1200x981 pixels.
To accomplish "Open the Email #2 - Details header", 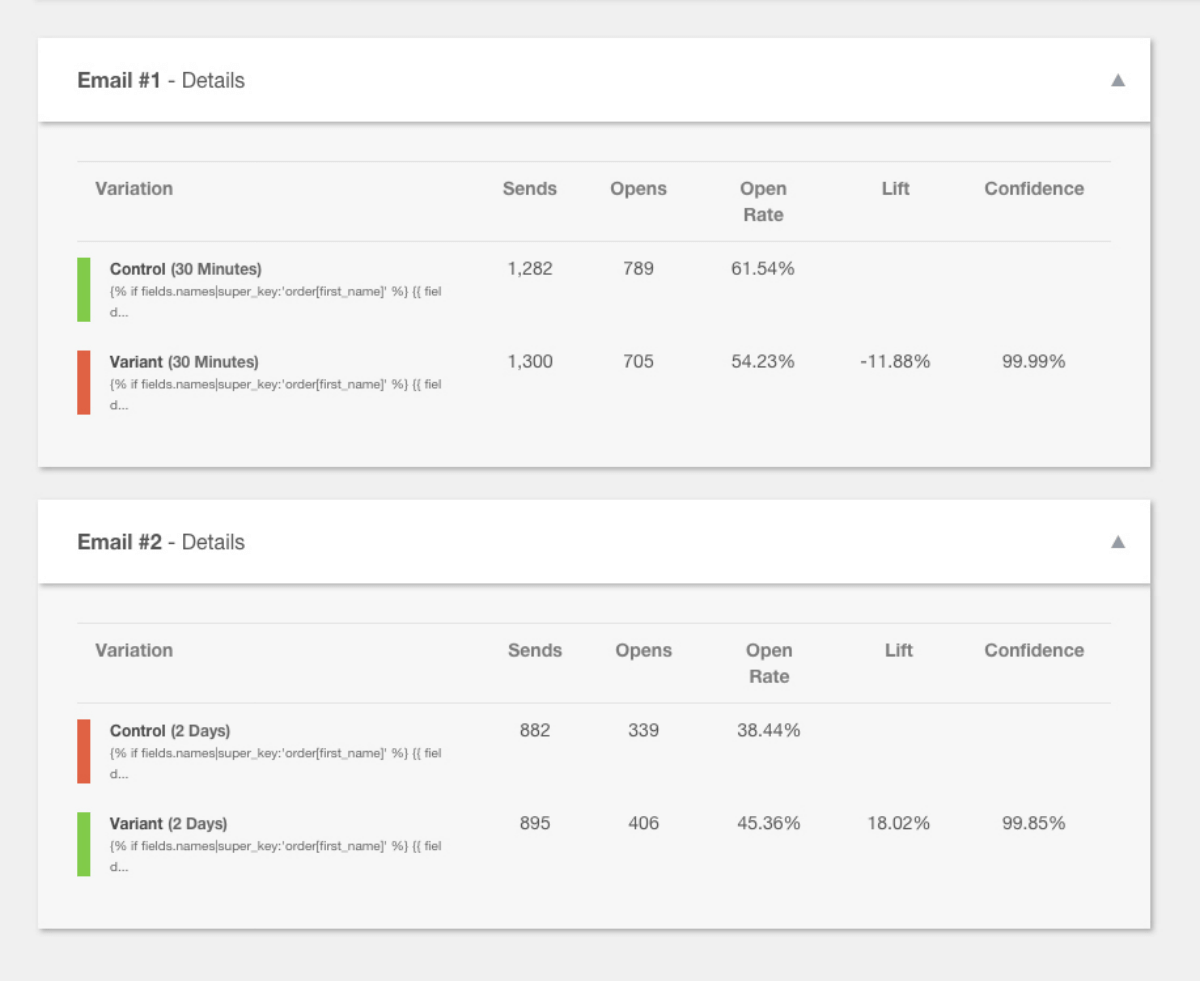I will pos(160,541).
